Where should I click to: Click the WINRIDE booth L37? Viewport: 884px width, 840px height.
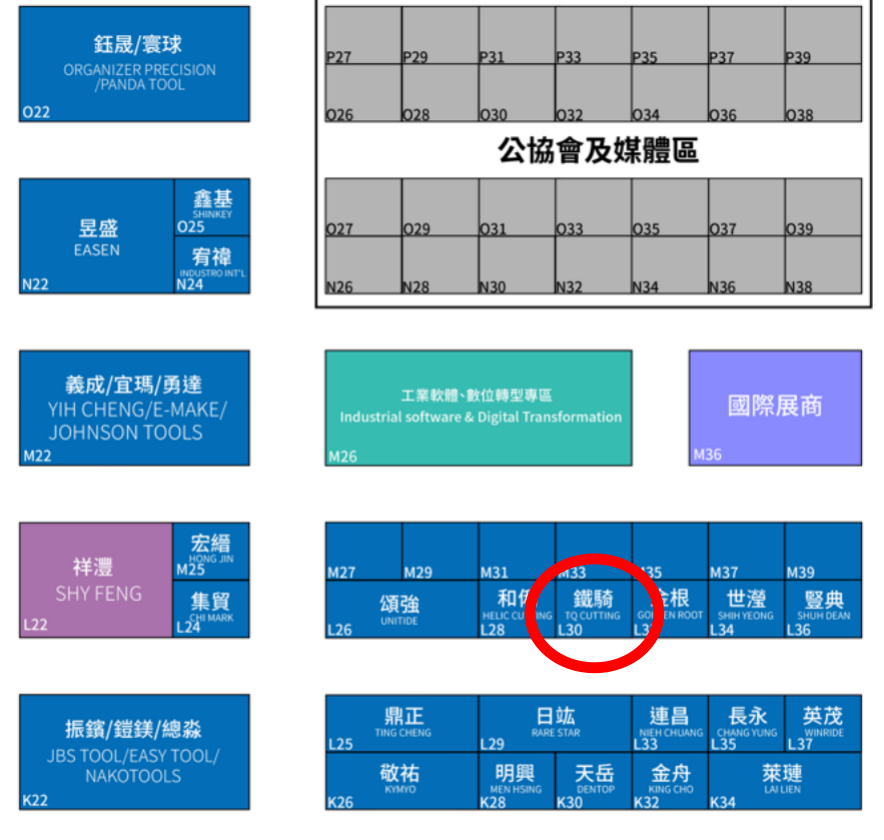coord(824,724)
